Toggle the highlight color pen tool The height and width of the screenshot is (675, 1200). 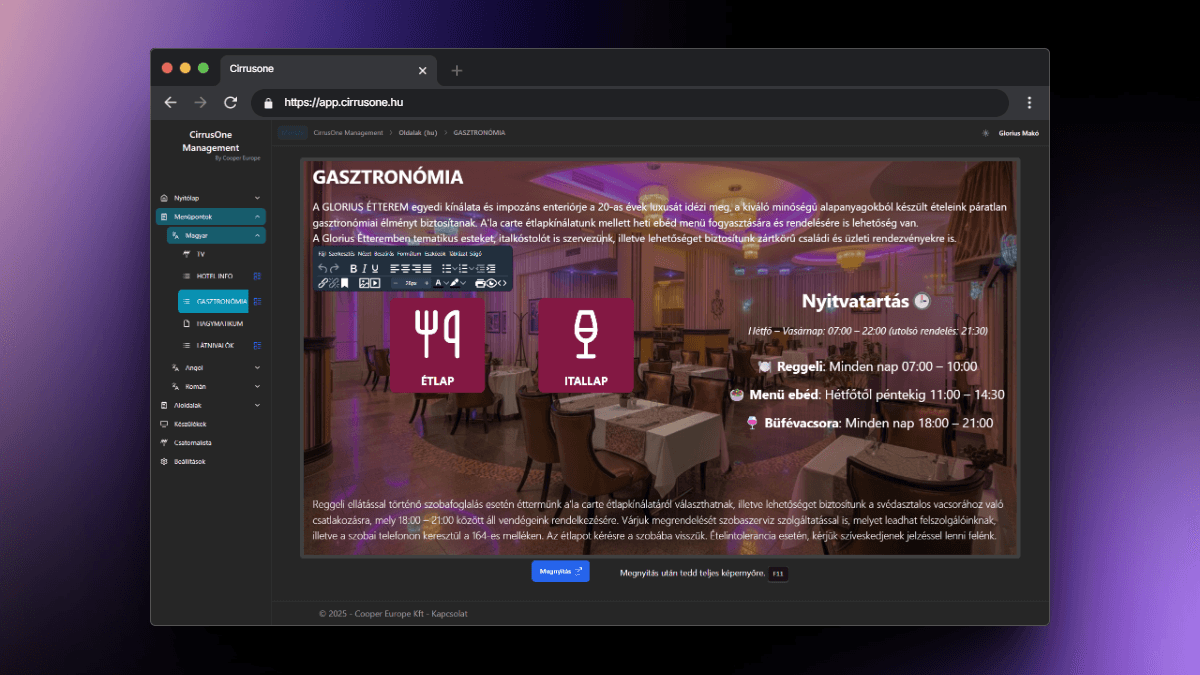click(x=454, y=283)
